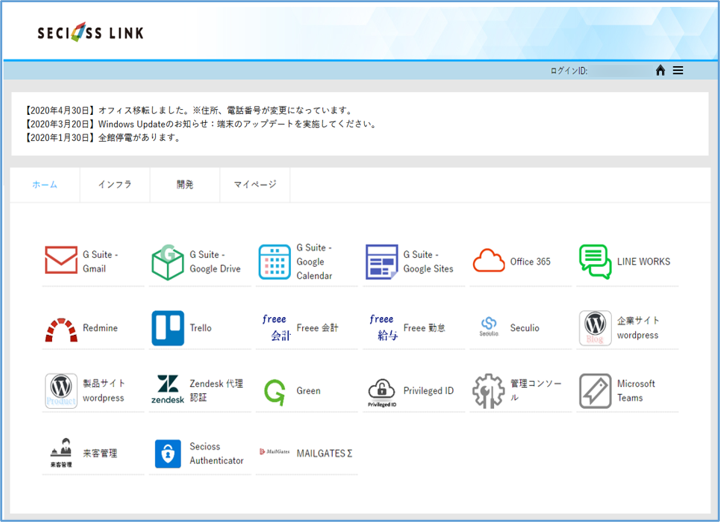Click the Redmine text link

click(x=100, y=328)
